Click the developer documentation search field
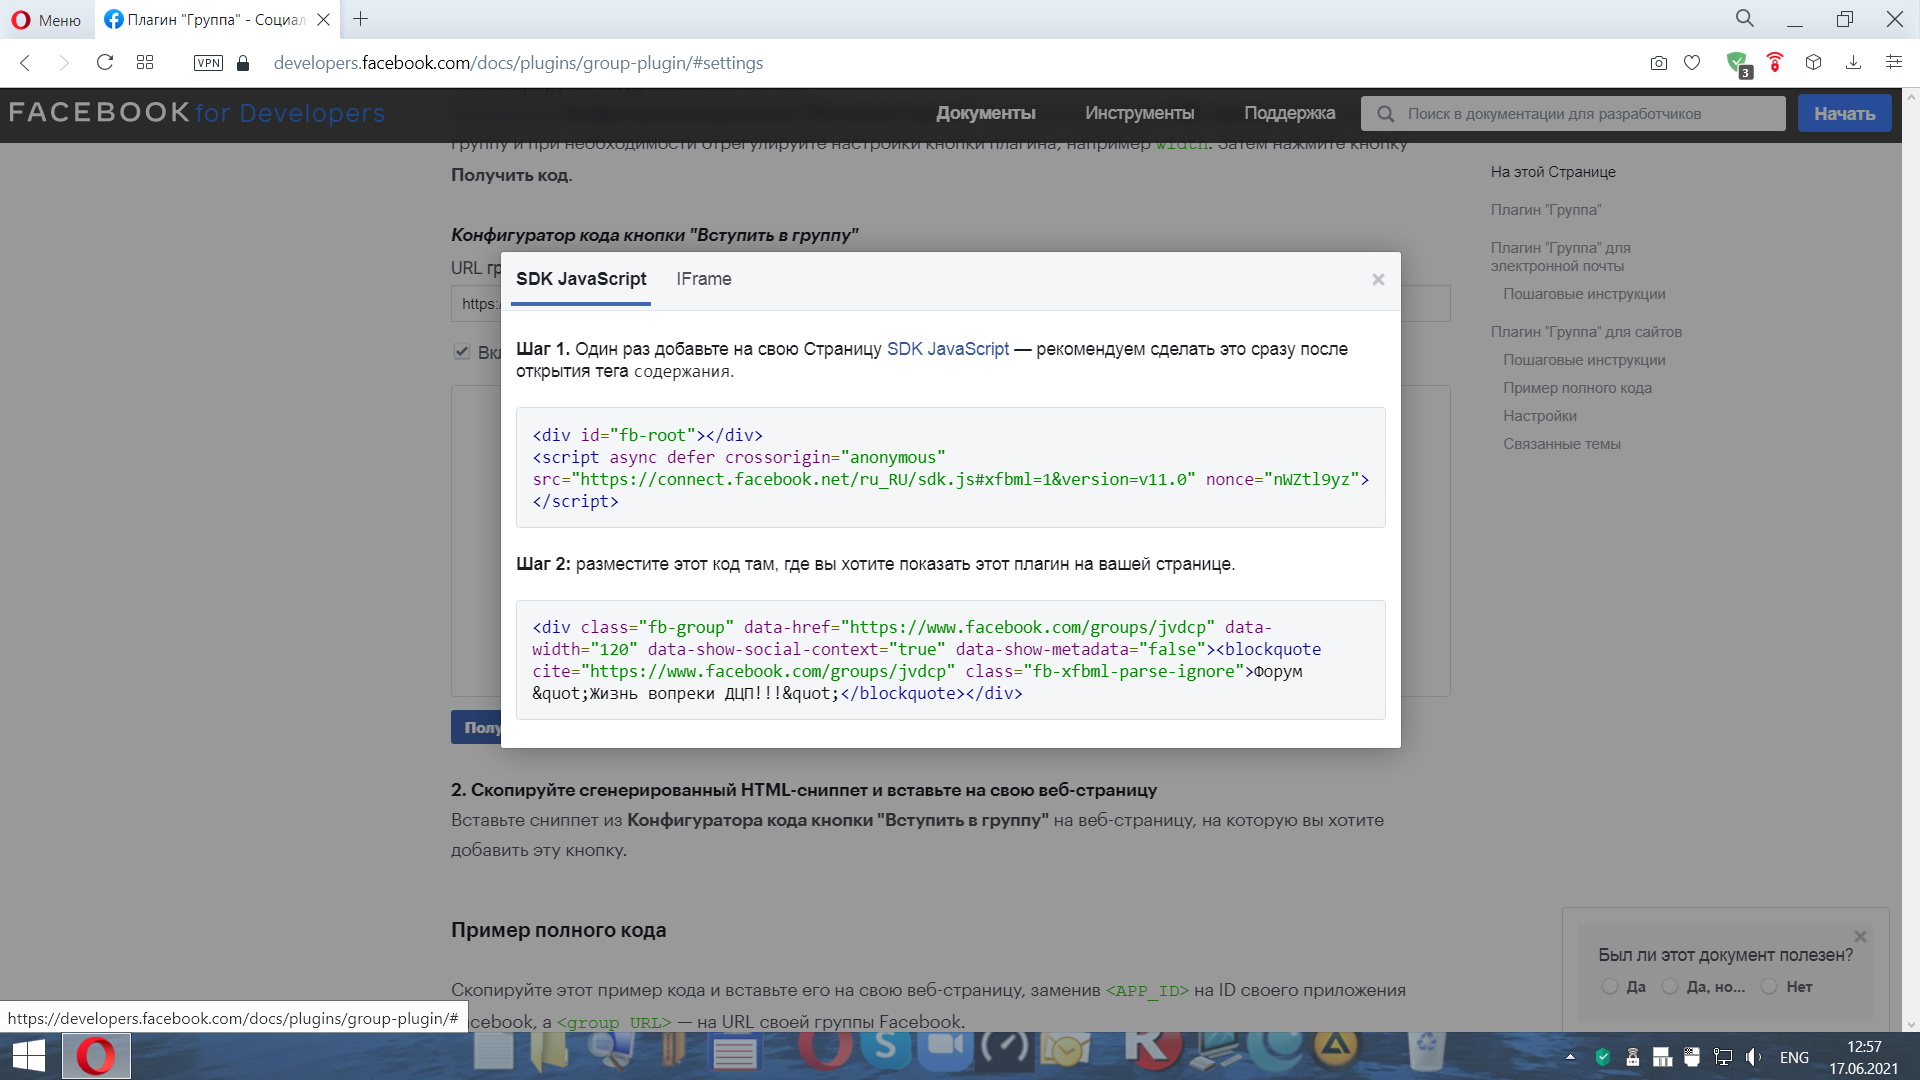The width and height of the screenshot is (1920, 1080). pos(1573,113)
